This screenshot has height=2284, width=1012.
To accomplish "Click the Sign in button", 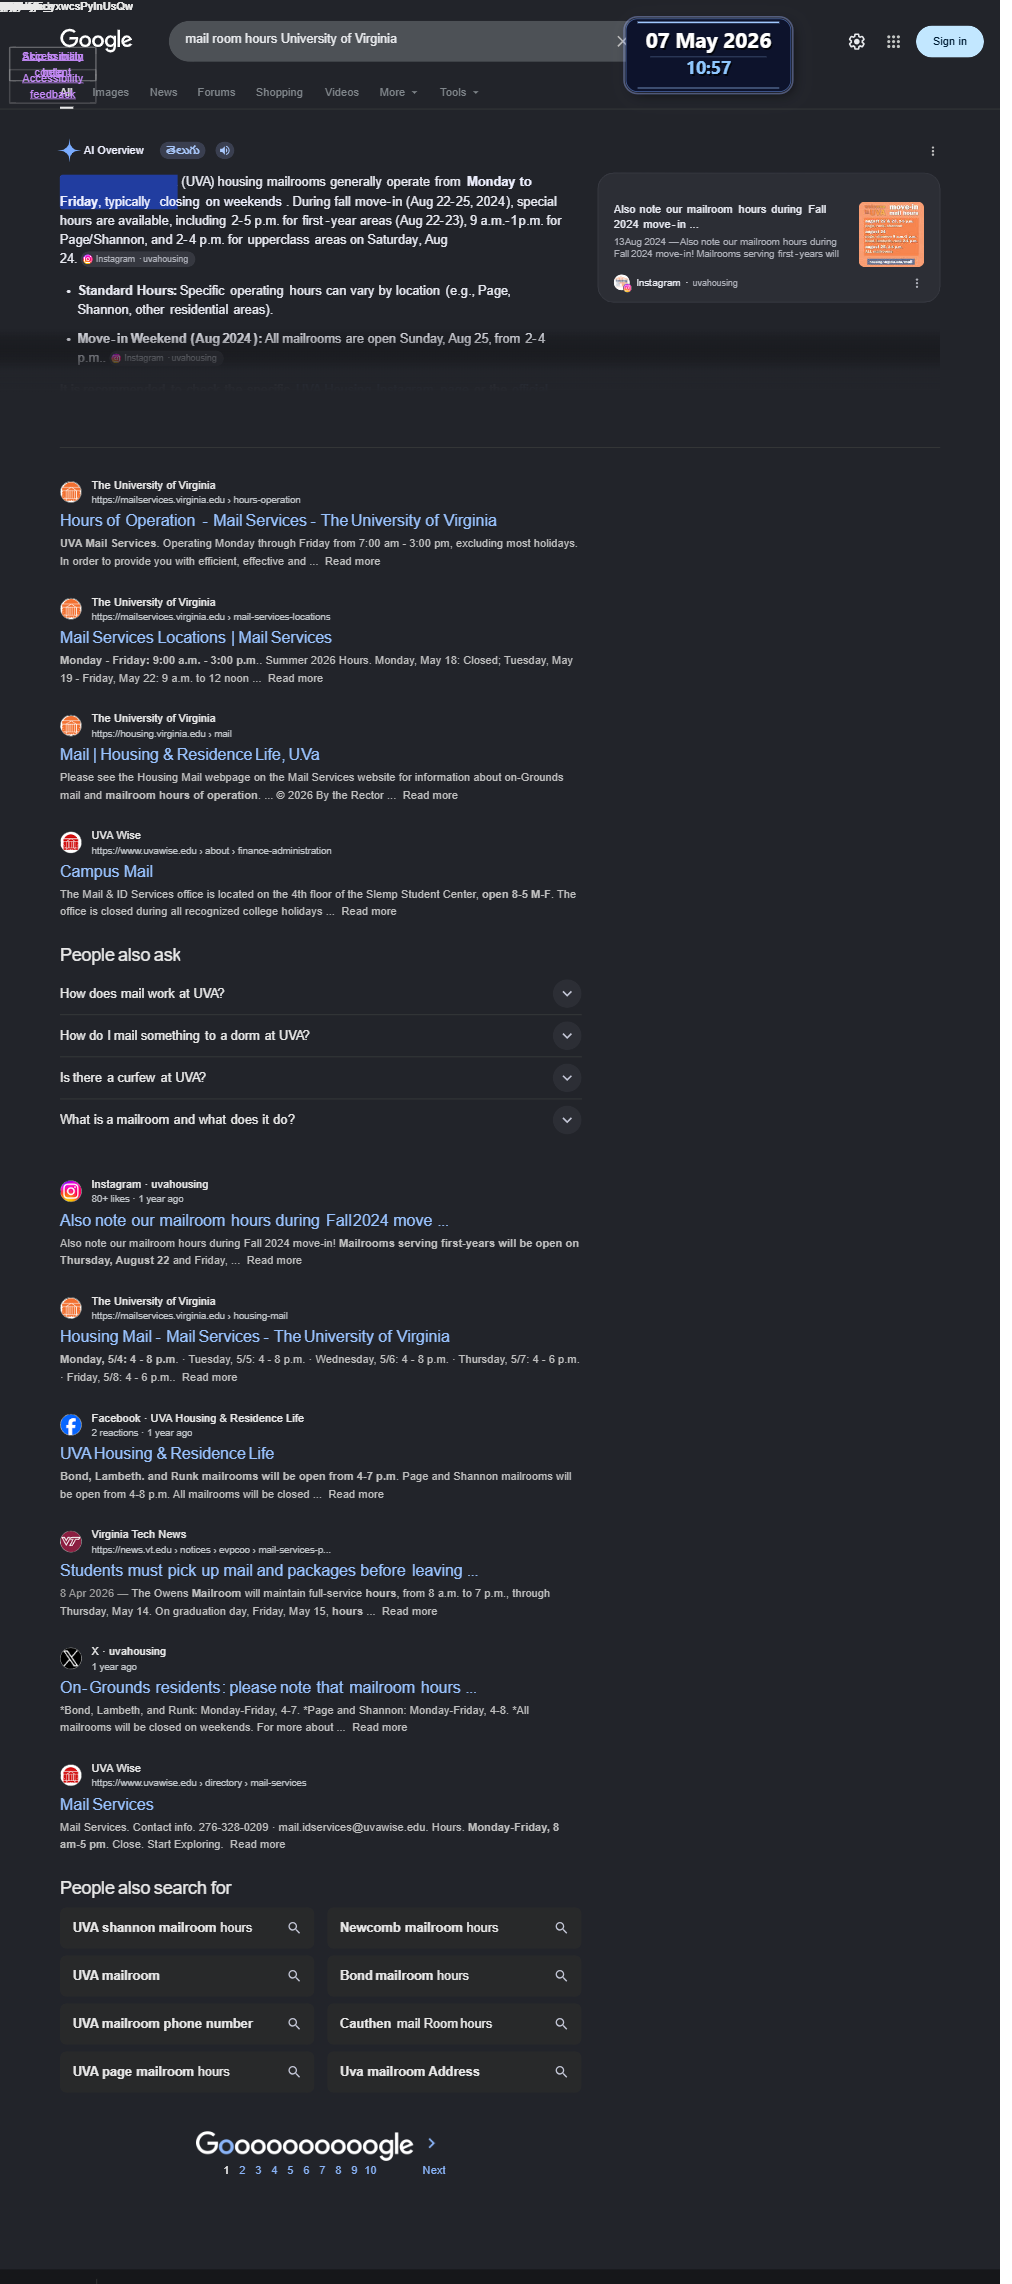I will 950,42.
